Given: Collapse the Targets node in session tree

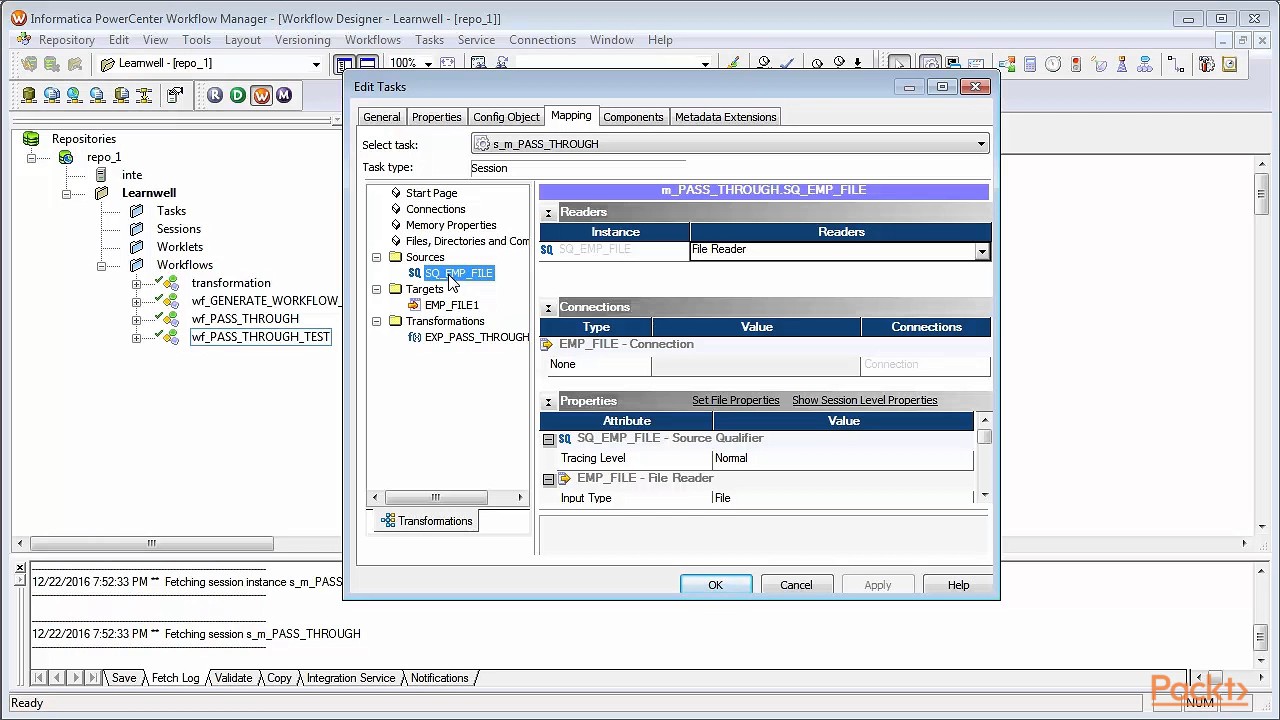Looking at the screenshot, I should click(x=376, y=289).
